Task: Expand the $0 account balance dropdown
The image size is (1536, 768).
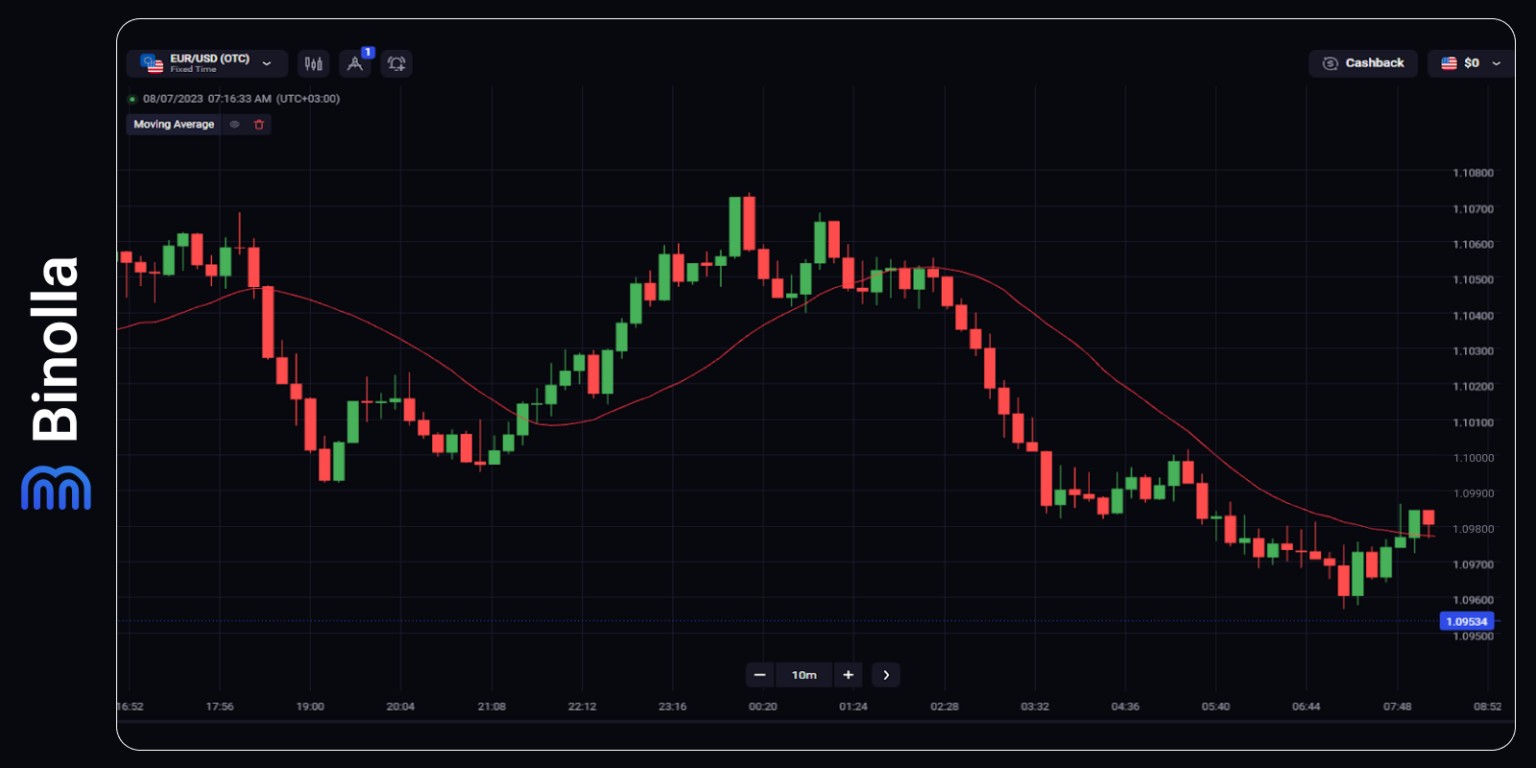Action: (x=1470, y=63)
